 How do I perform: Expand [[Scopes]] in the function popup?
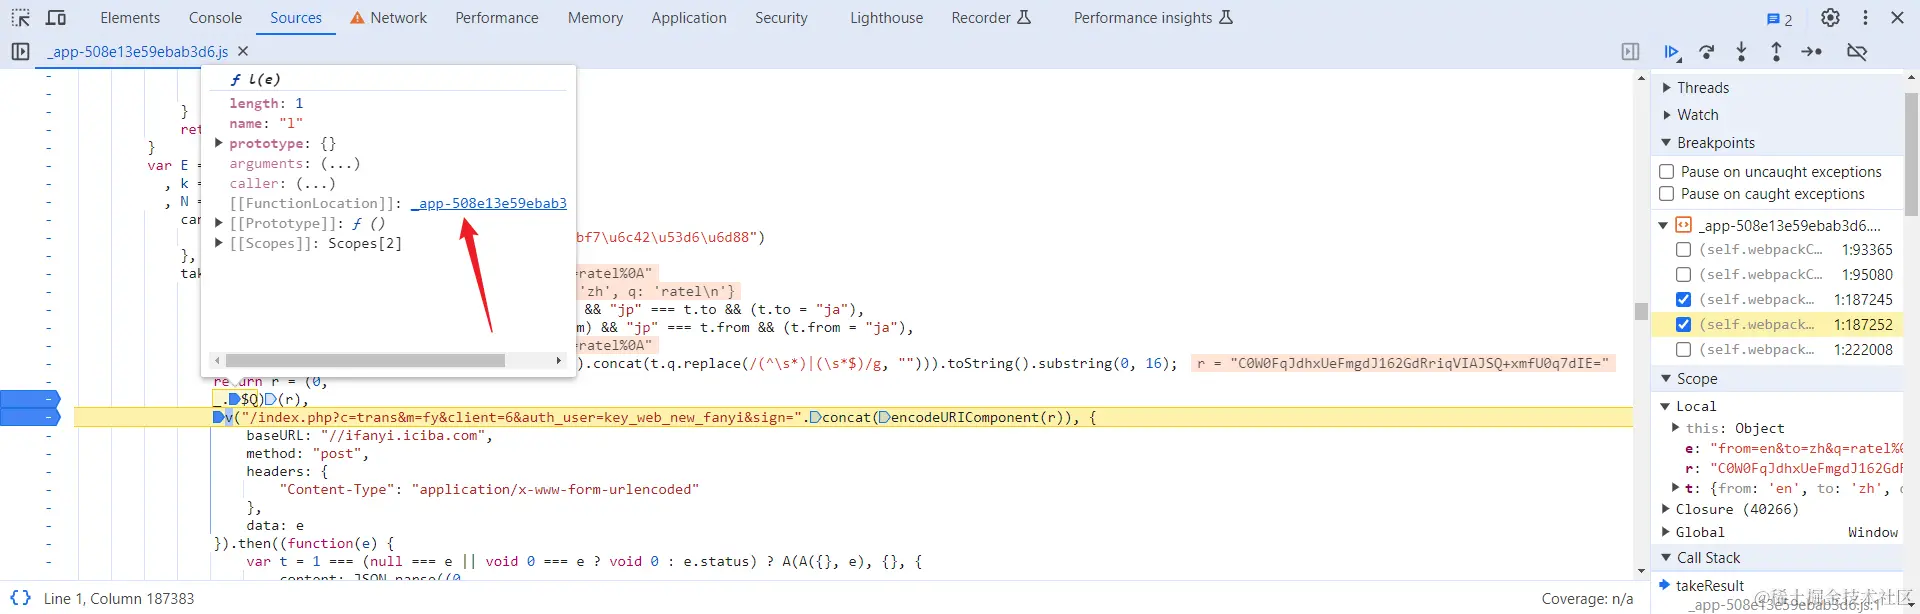[219, 243]
